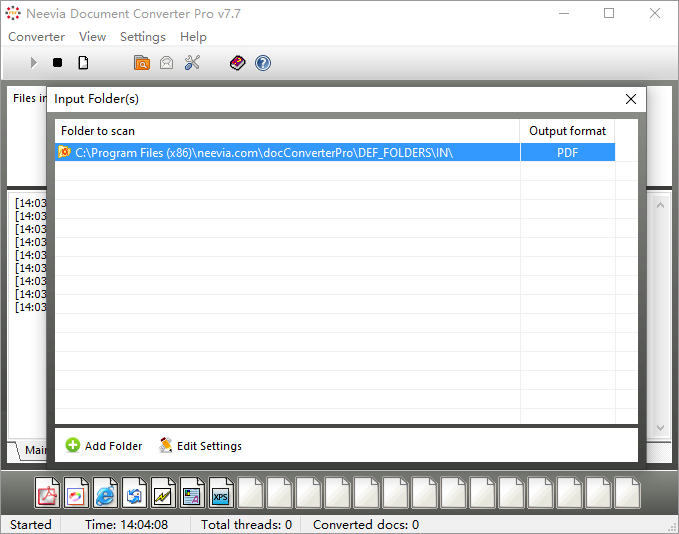Screen dimensions: 679x534
Task: Open the help book icon
Action: [237, 63]
